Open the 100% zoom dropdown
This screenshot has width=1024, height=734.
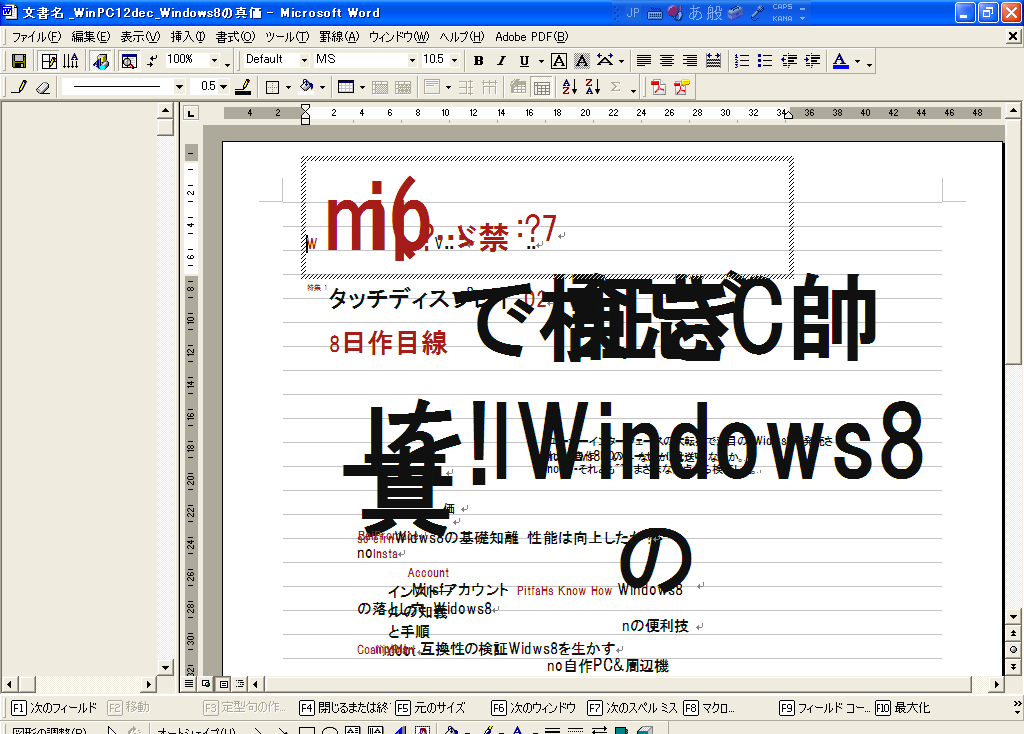point(214,60)
